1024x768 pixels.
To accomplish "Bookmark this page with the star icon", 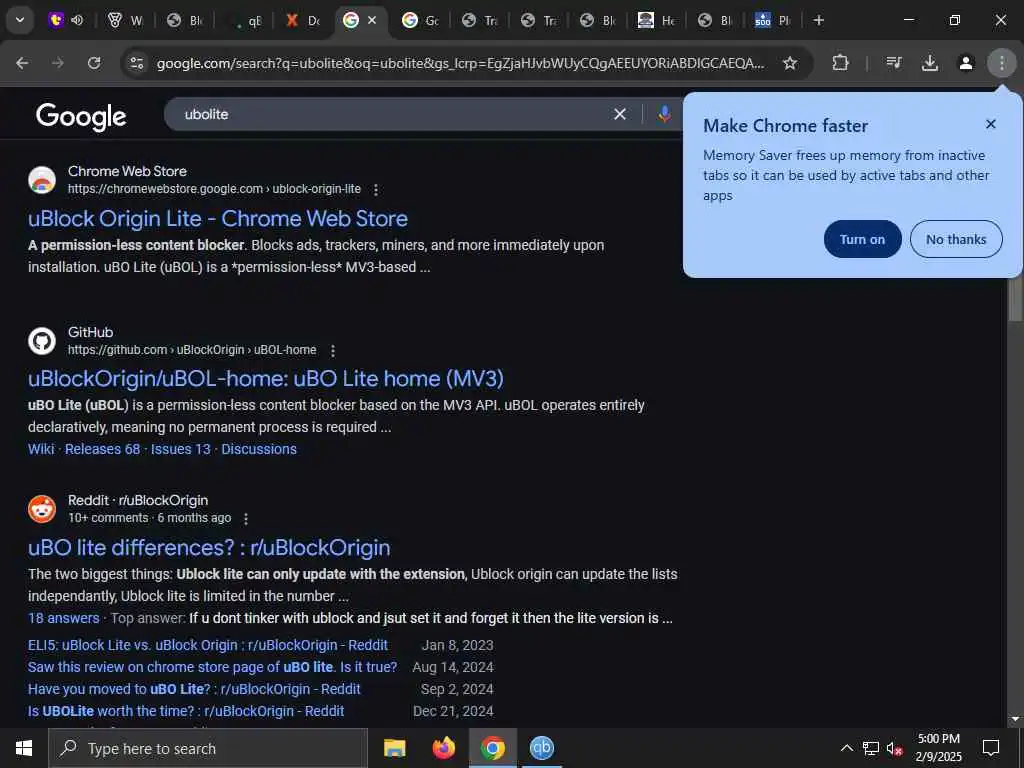I will coord(790,63).
